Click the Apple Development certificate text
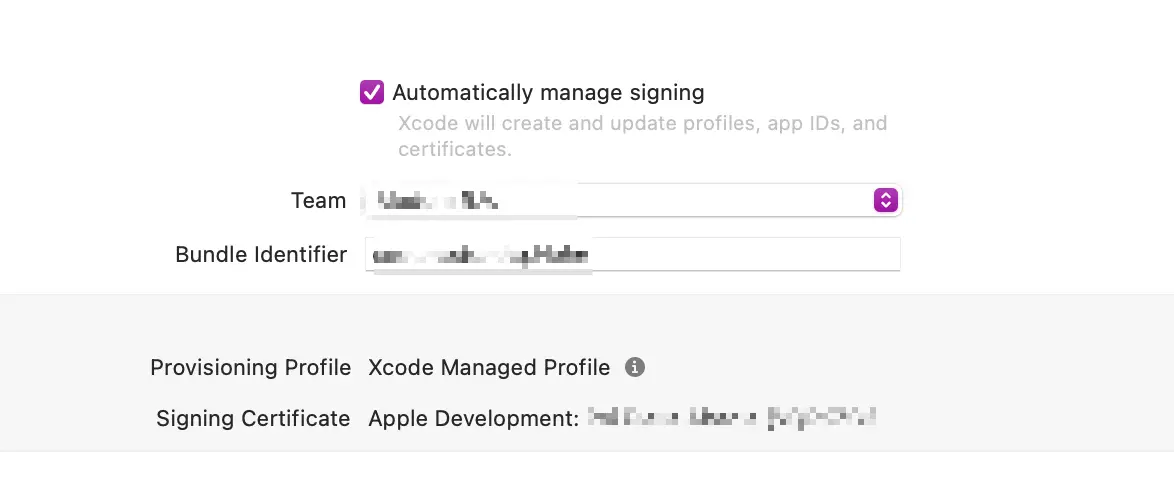Screen dimensions: 1174x482 [473, 418]
